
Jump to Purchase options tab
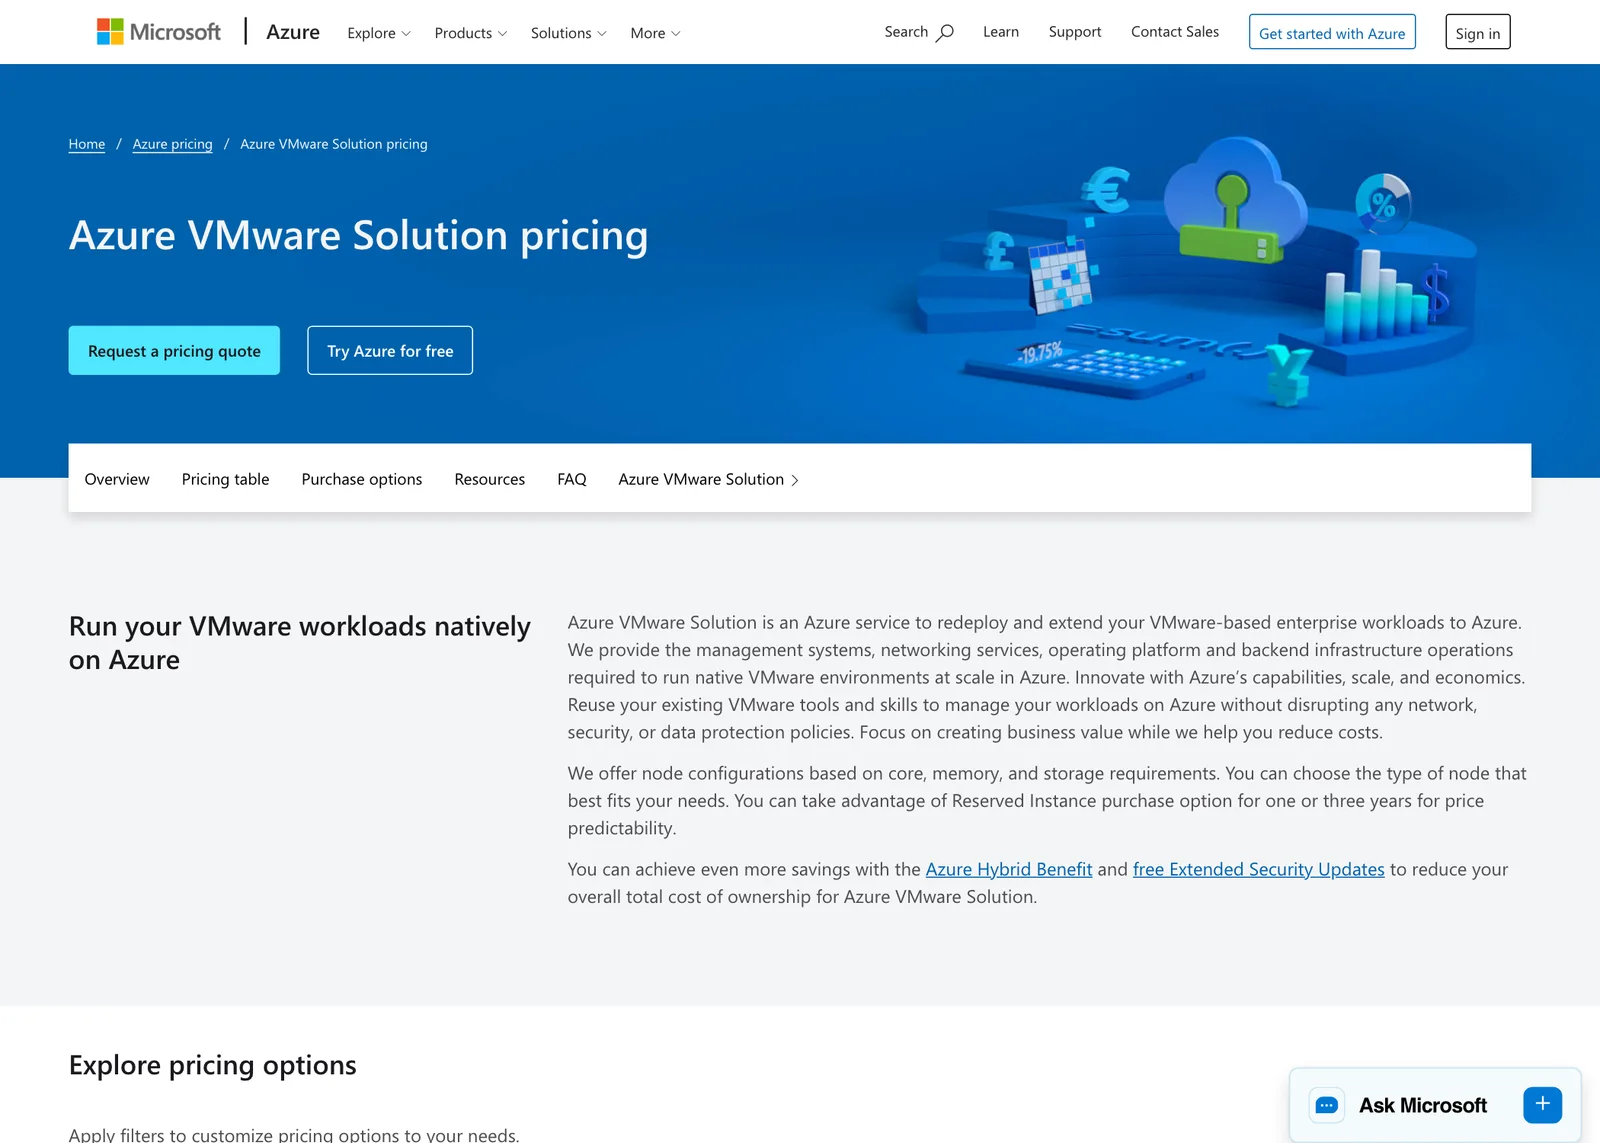362,479
